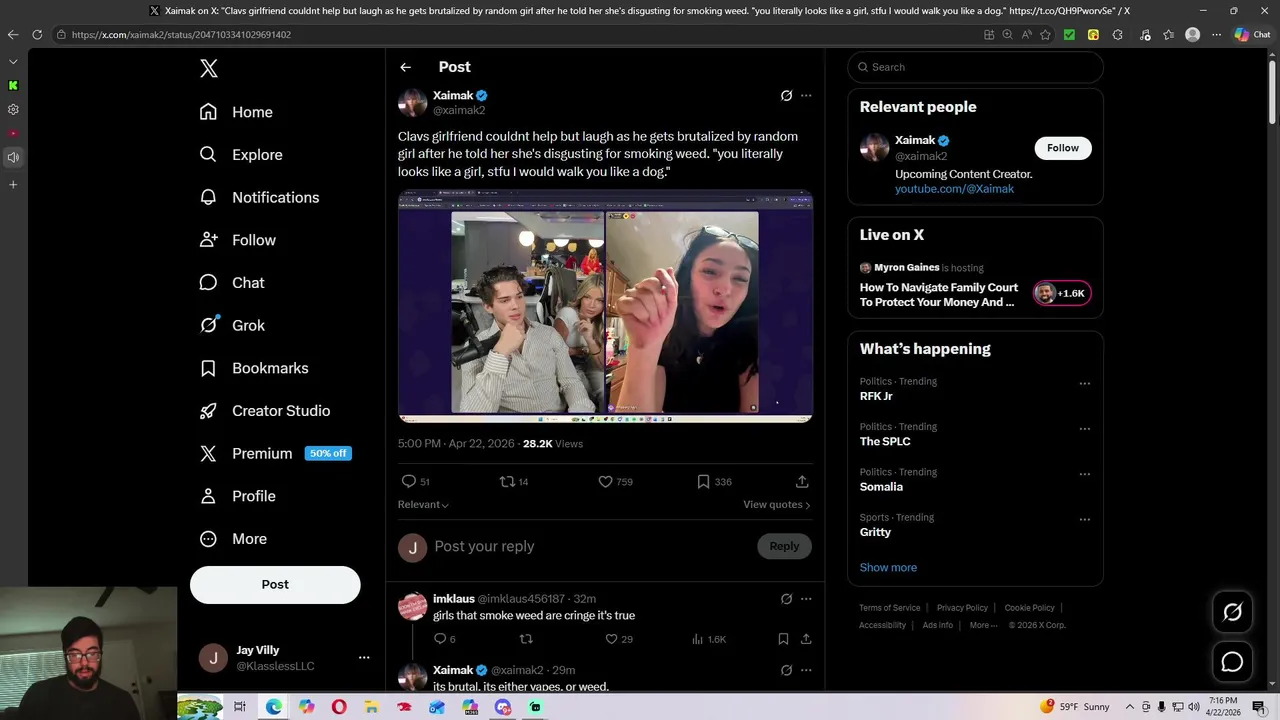Add this page to favorites star
This screenshot has height=720, width=1280.
pyautogui.click(x=1045, y=34)
